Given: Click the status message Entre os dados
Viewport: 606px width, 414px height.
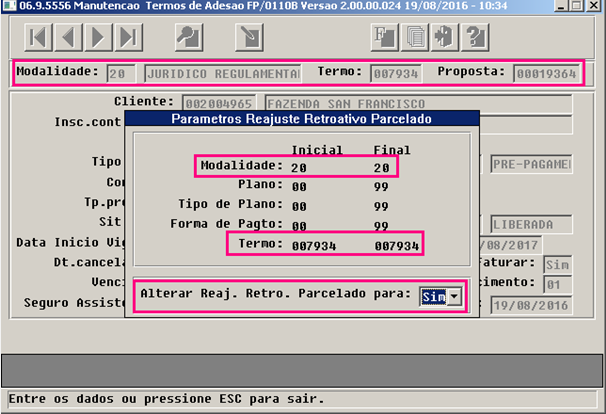Looking at the screenshot, I should [x=166, y=399].
